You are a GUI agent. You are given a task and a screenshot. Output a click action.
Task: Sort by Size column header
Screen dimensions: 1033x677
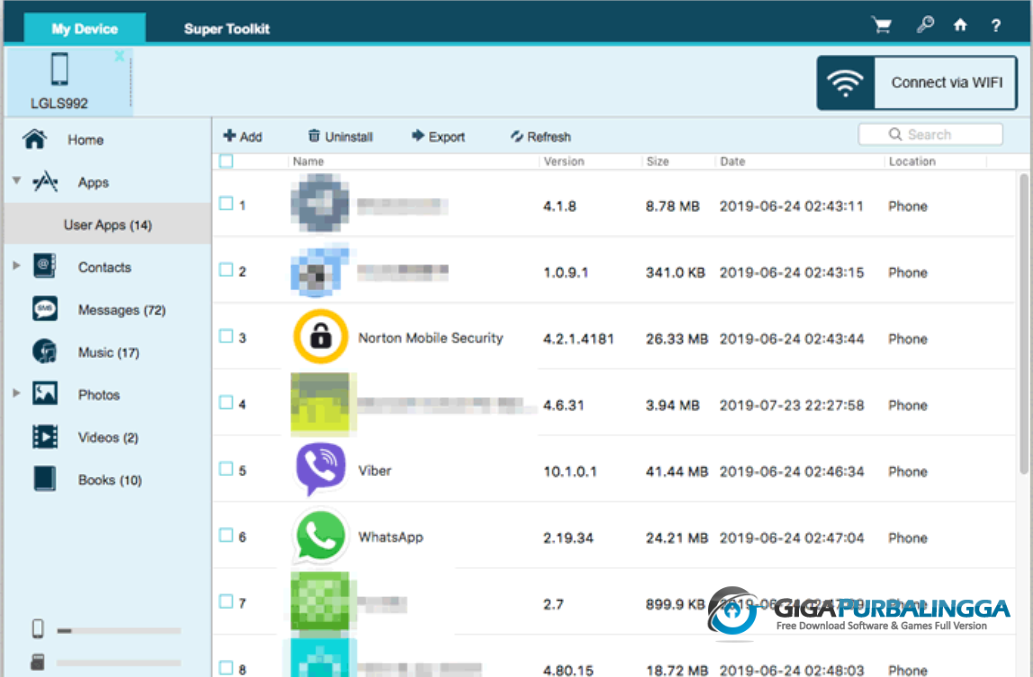point(657,161)
